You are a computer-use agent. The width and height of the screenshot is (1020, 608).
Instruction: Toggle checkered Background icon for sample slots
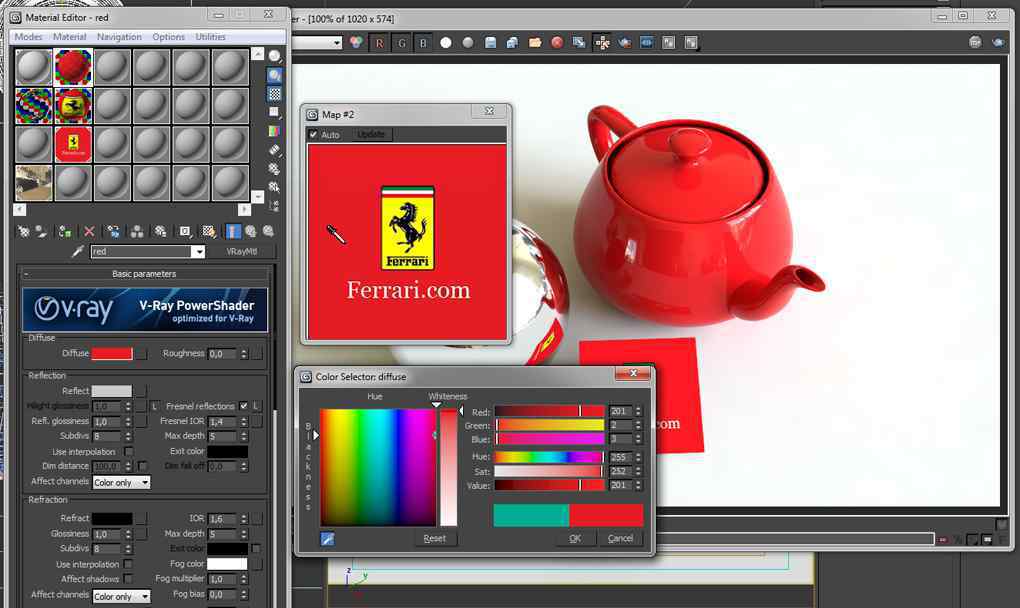275,94
